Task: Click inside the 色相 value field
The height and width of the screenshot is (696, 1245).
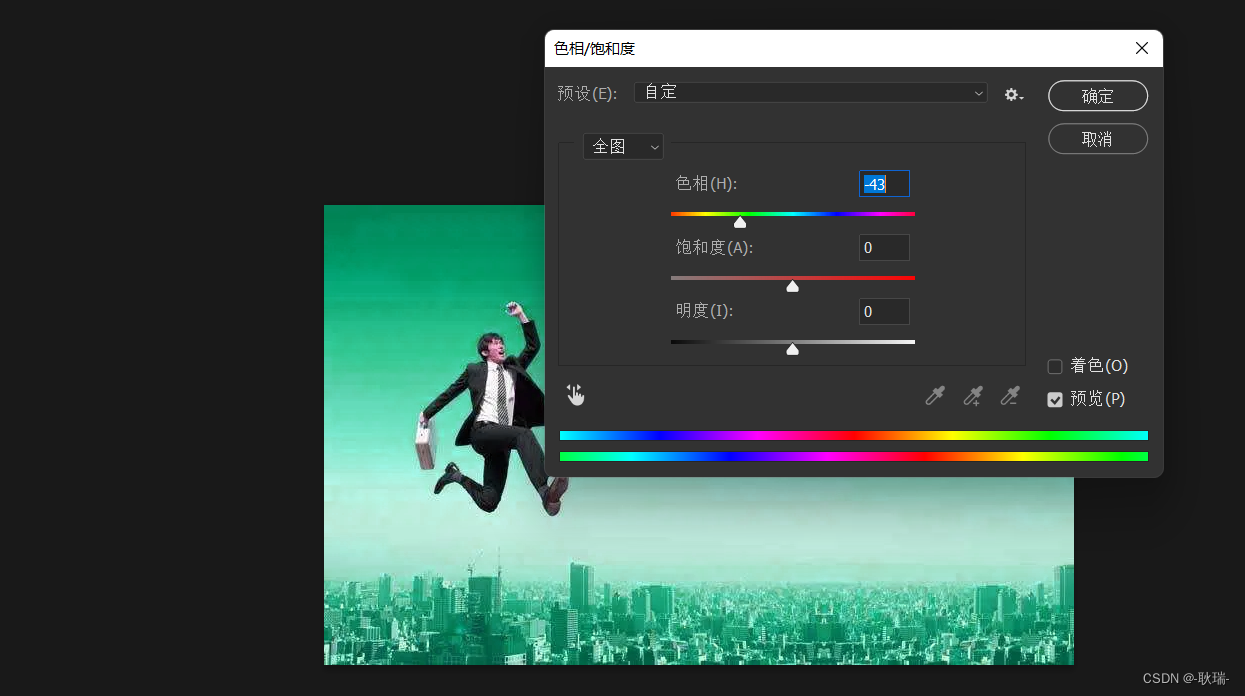Action: pyautogui.click(x=884, y=184)
